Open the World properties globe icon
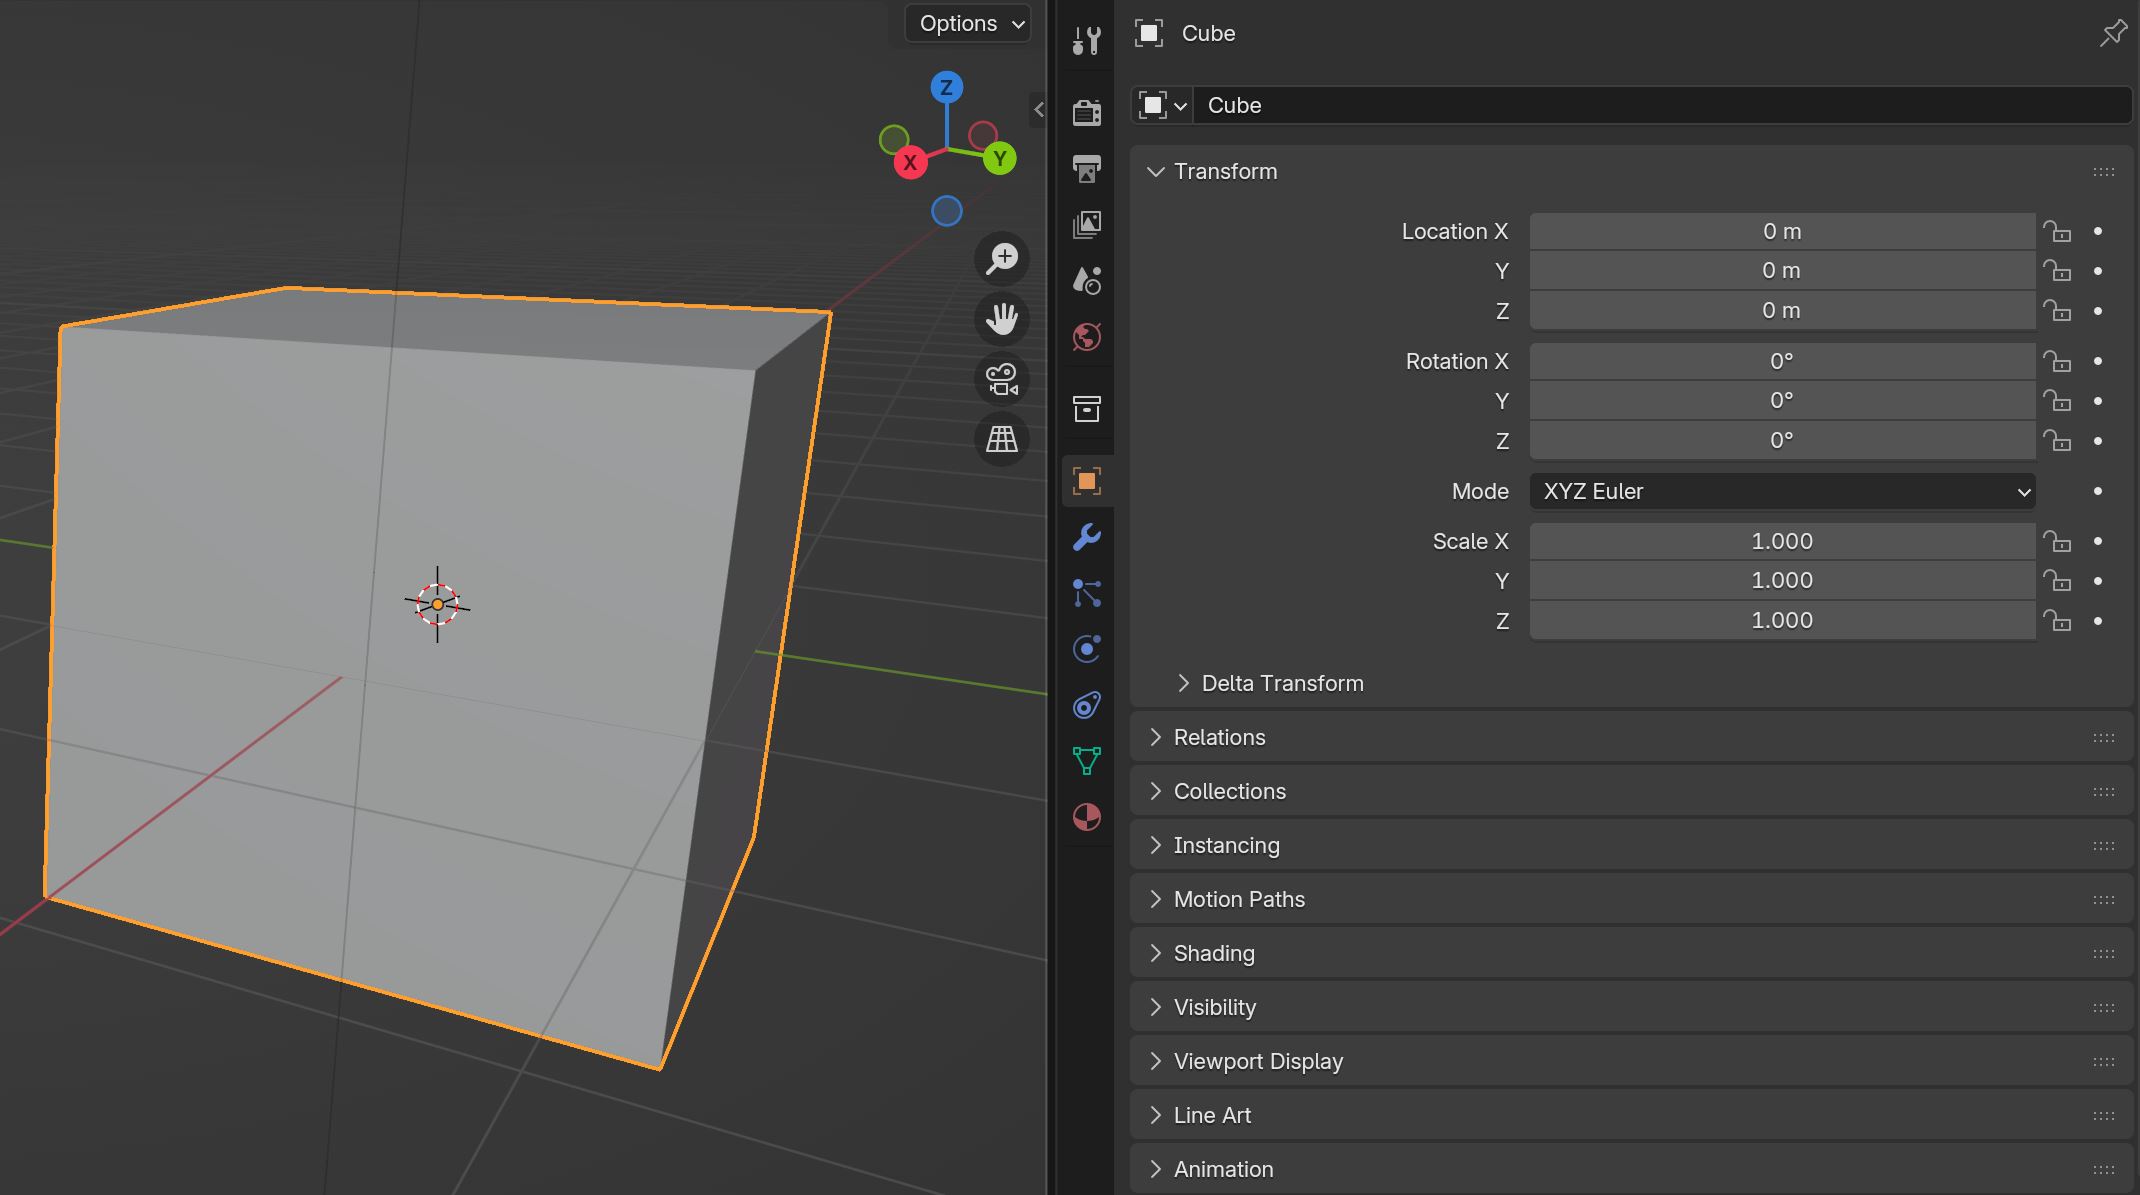The image size is (2140, 1195). point(1087,337)
